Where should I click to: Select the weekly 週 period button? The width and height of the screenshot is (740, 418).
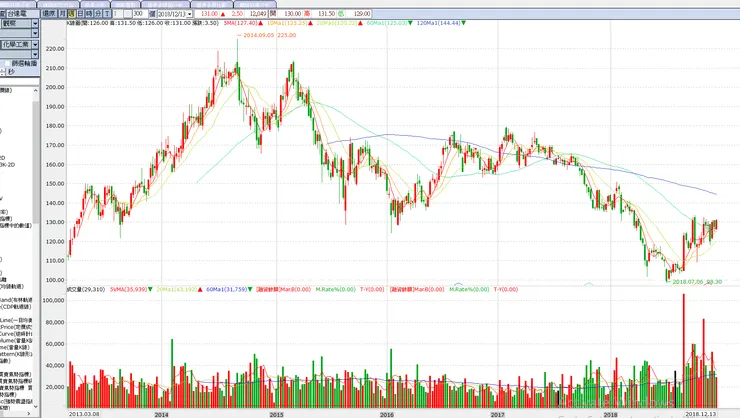pos(71,14)
